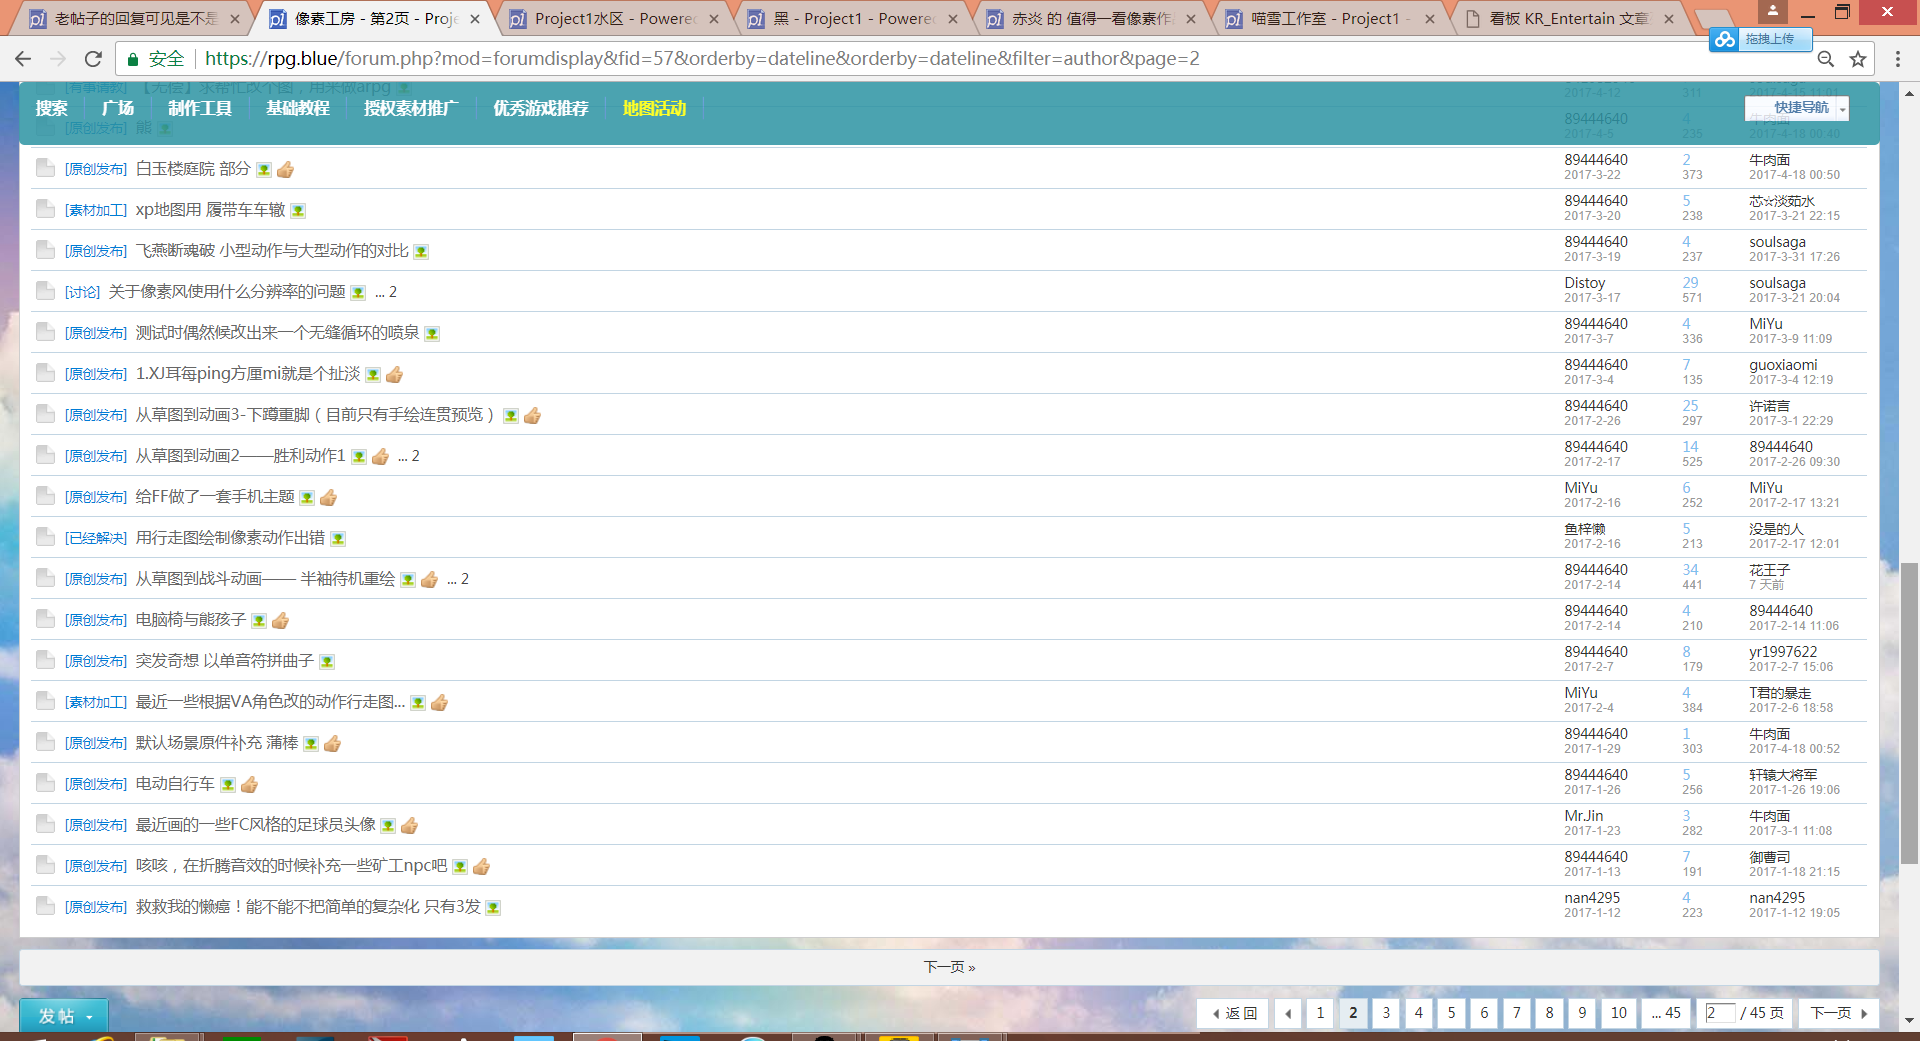The width and height of the screenshot is (1920, 1041).
Task: Click the thumbs-up icon on 最近画的一些FC风格的足球员头像
Action: pyautogui.click(x=409, y=826)
